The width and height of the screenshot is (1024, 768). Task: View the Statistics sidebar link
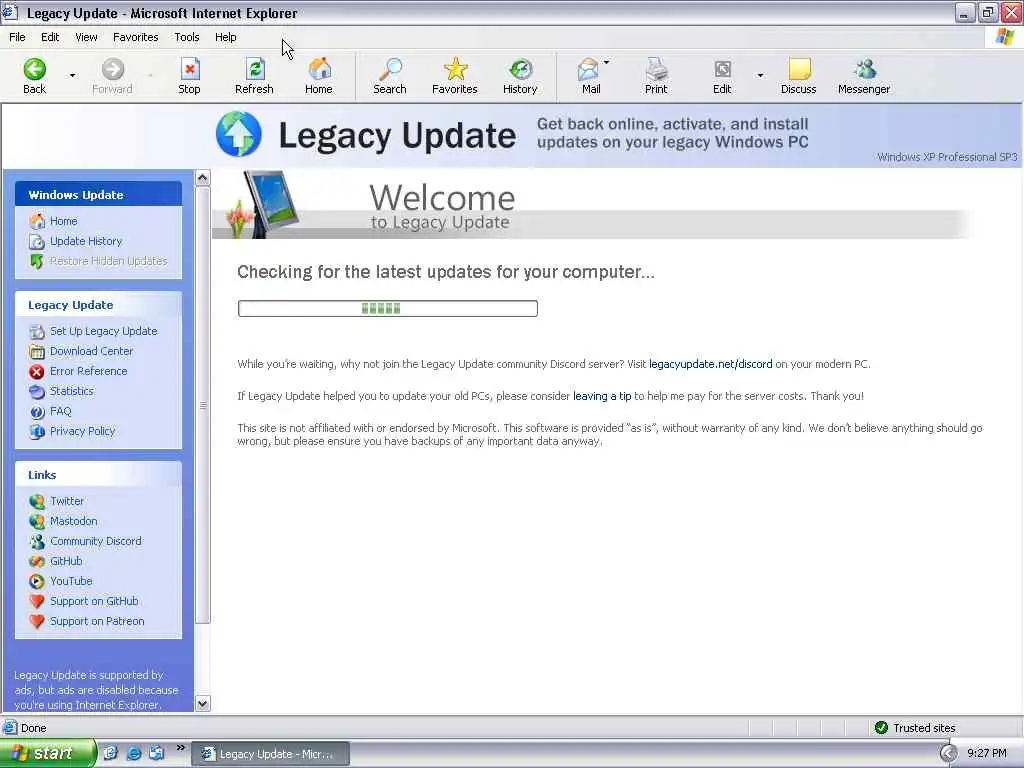(71, 391)
